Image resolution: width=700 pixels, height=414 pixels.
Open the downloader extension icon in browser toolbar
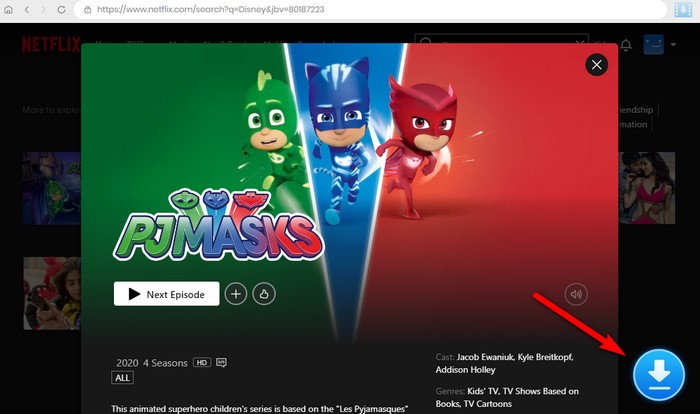tap(683, 9)
